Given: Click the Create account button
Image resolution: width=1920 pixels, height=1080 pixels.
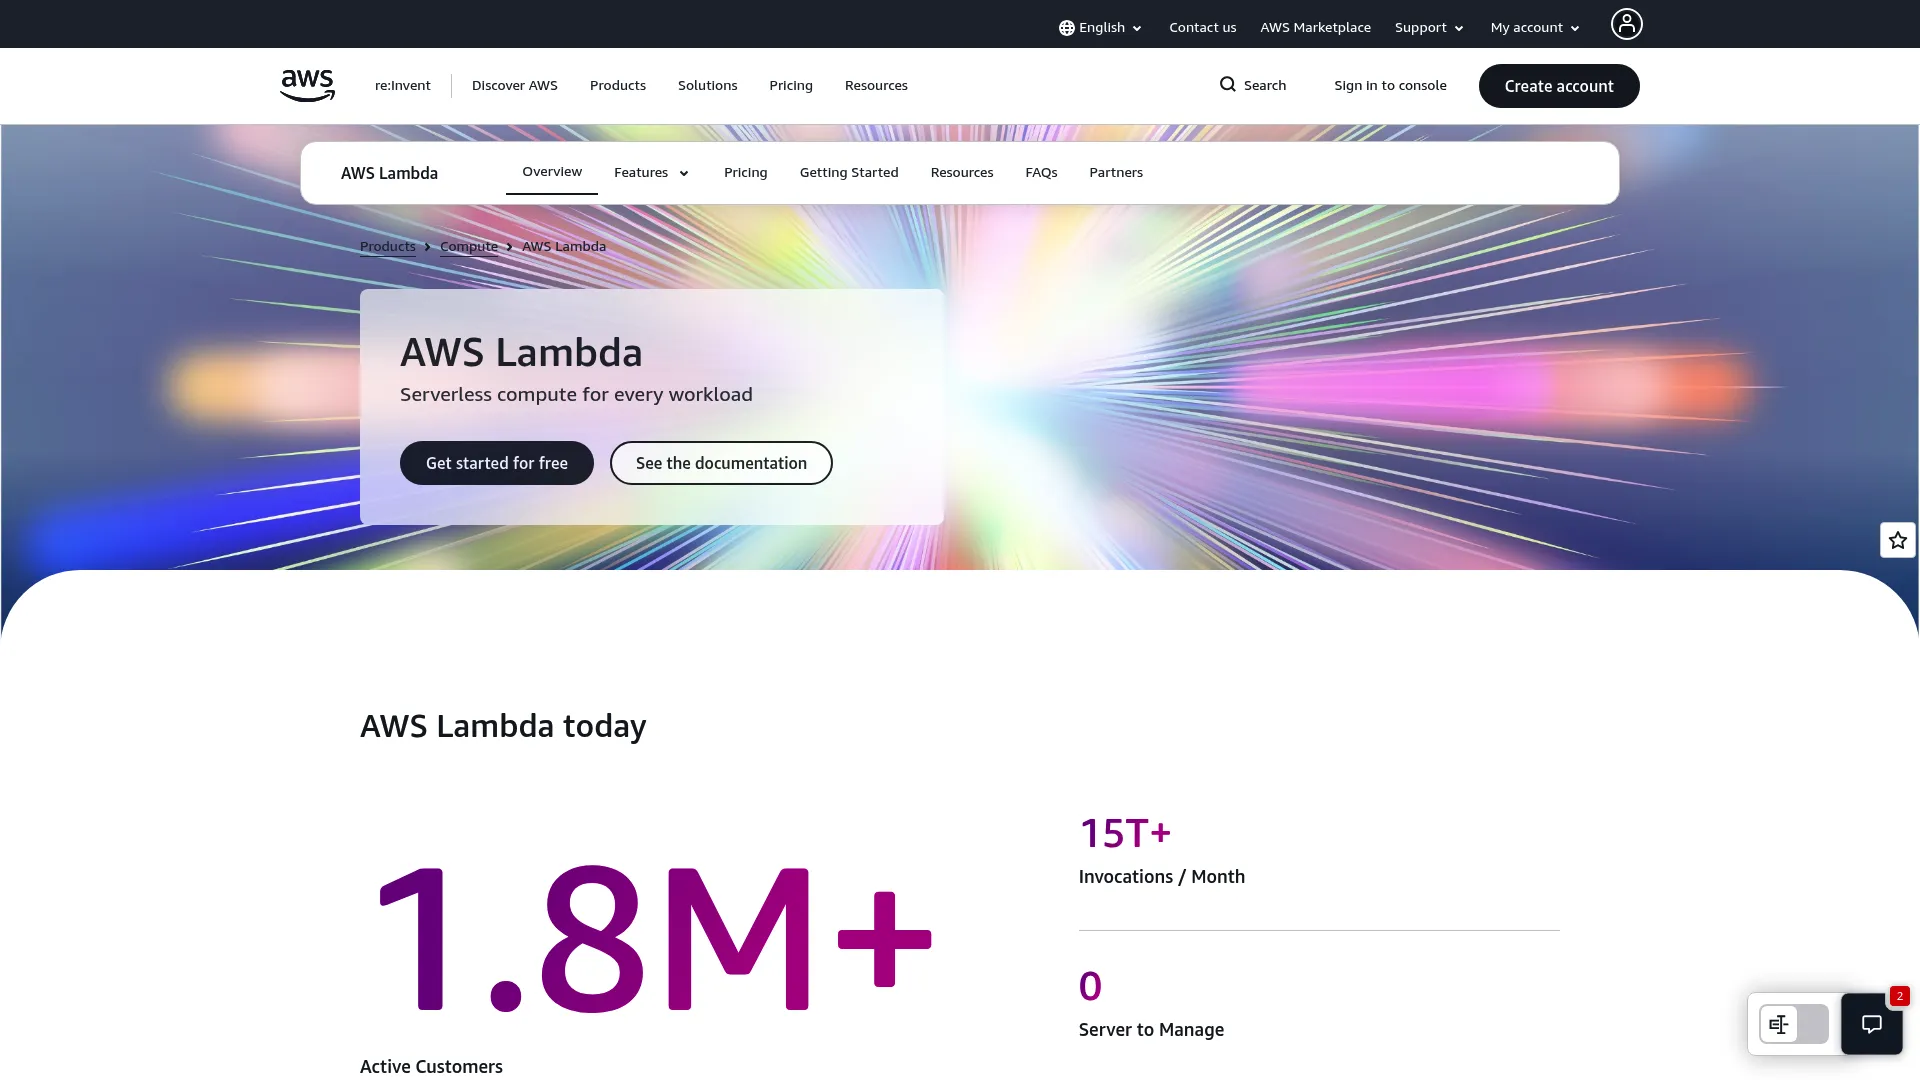Looking at the screenshot, I should click(x=1559, y=86).
